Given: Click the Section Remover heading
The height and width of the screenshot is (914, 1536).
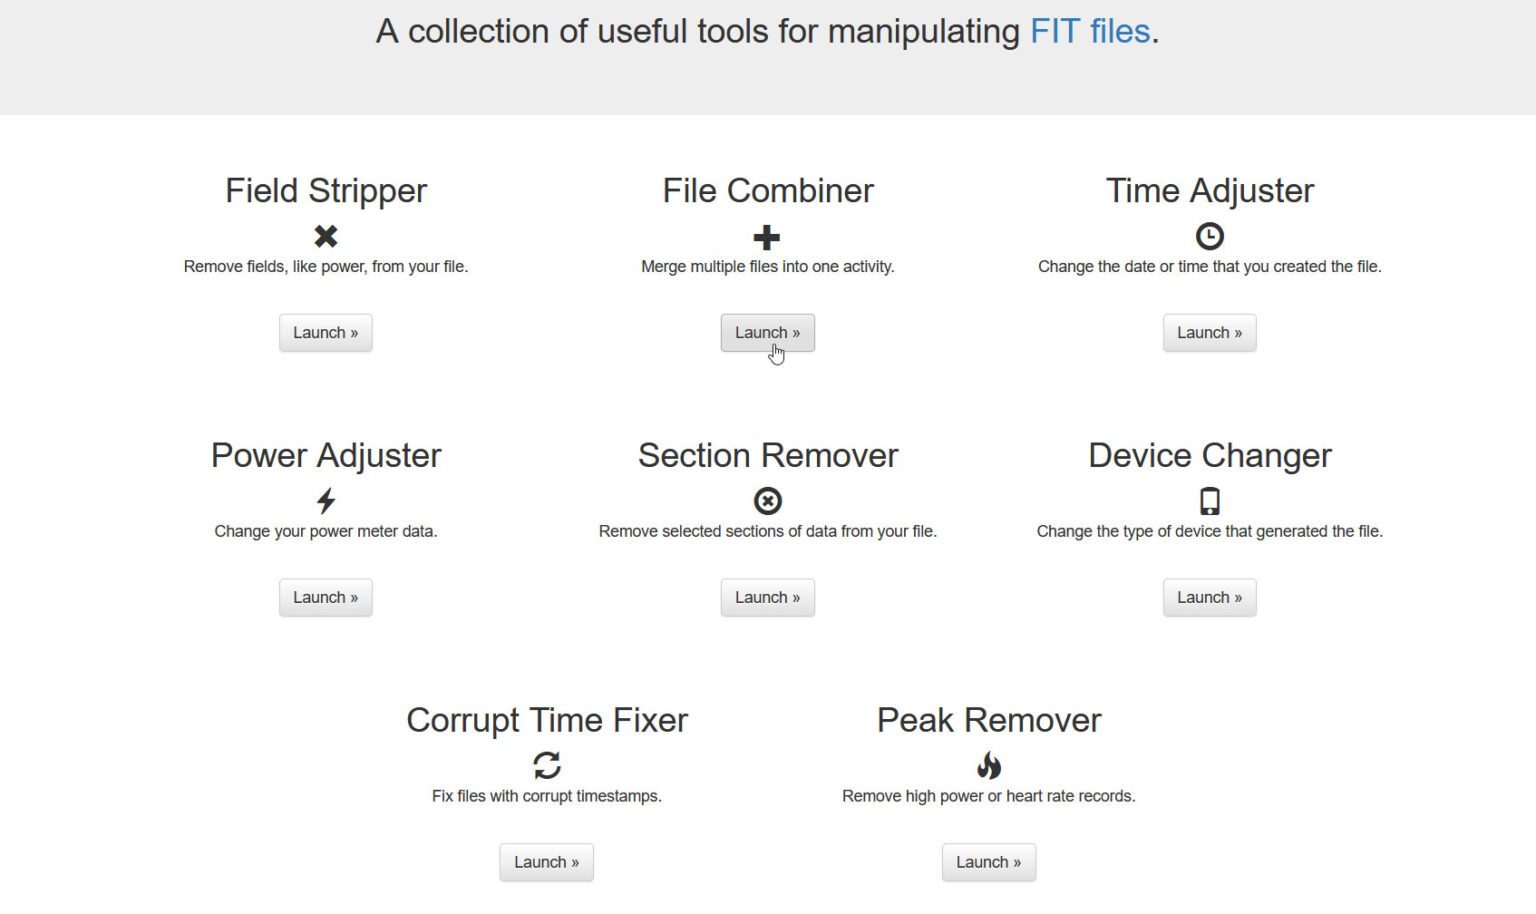Looking at the screenshot, I should click(768, 455).
